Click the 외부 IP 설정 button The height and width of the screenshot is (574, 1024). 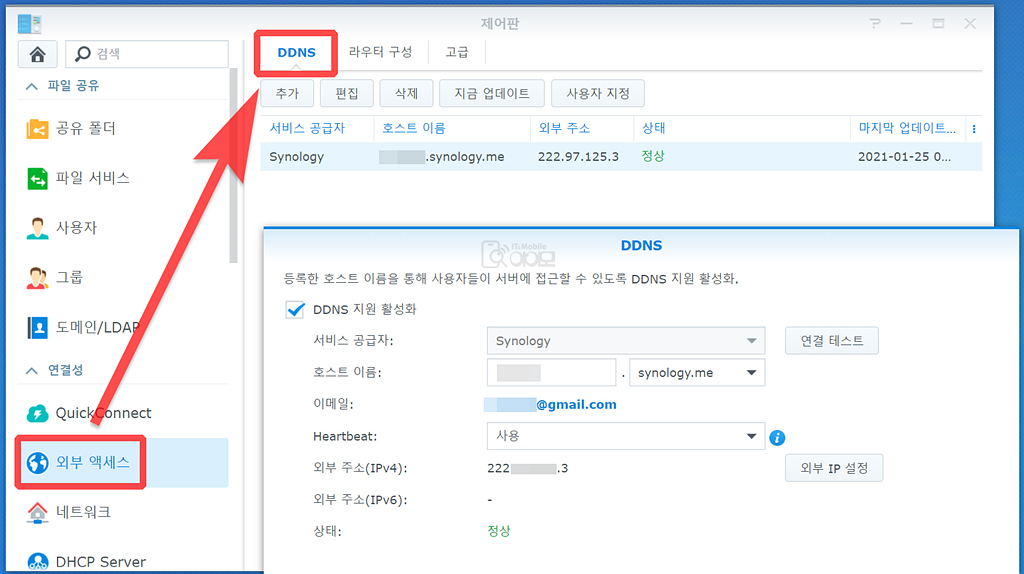(x=834, y=468)
